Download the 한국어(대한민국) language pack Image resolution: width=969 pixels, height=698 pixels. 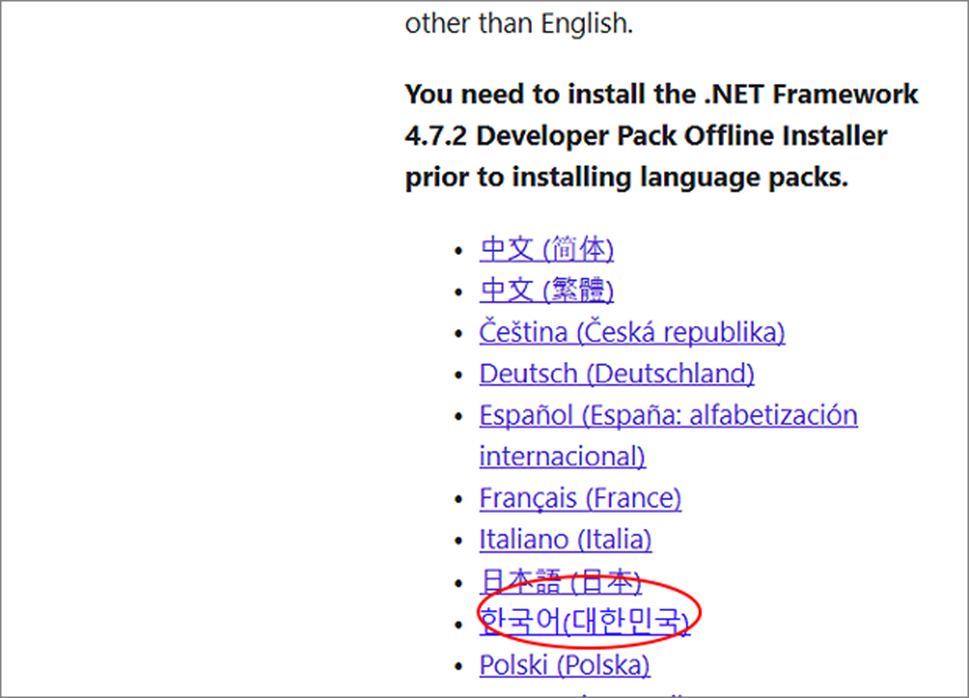(585, 621)
